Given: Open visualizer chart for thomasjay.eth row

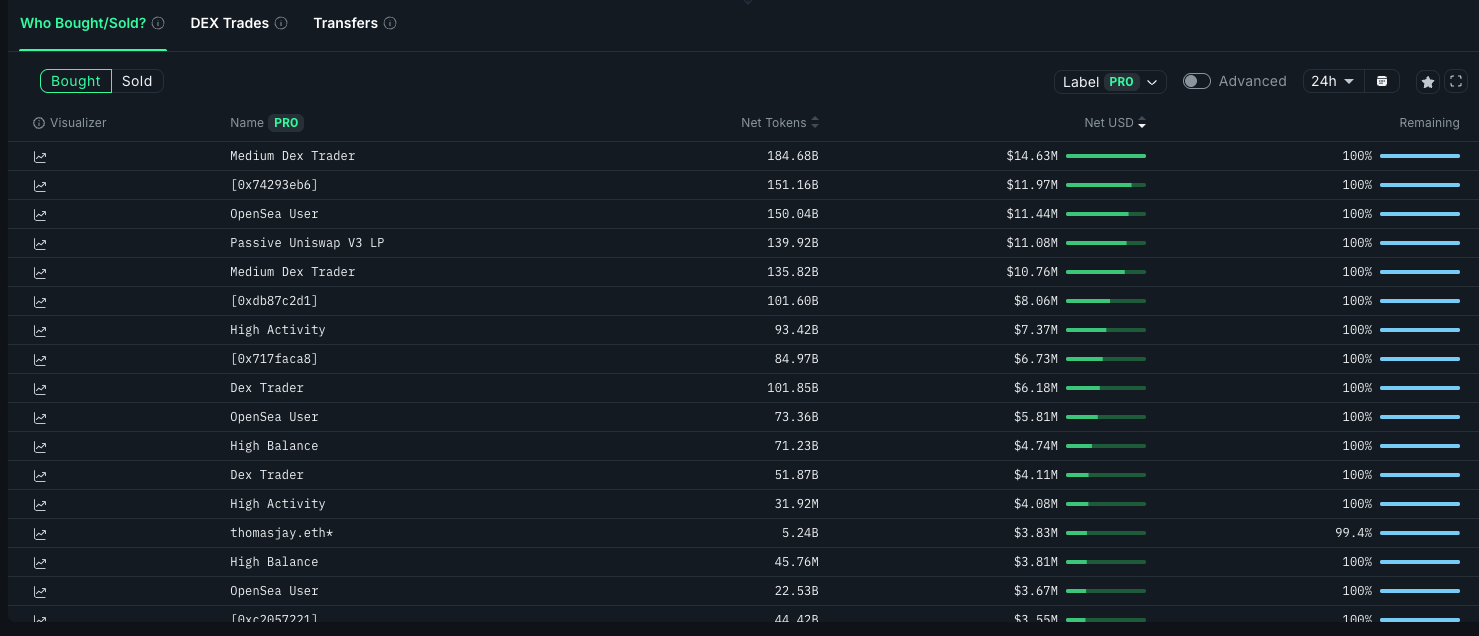Looking at the screenshot, I should pyautogui.click(x=40, y=534).
